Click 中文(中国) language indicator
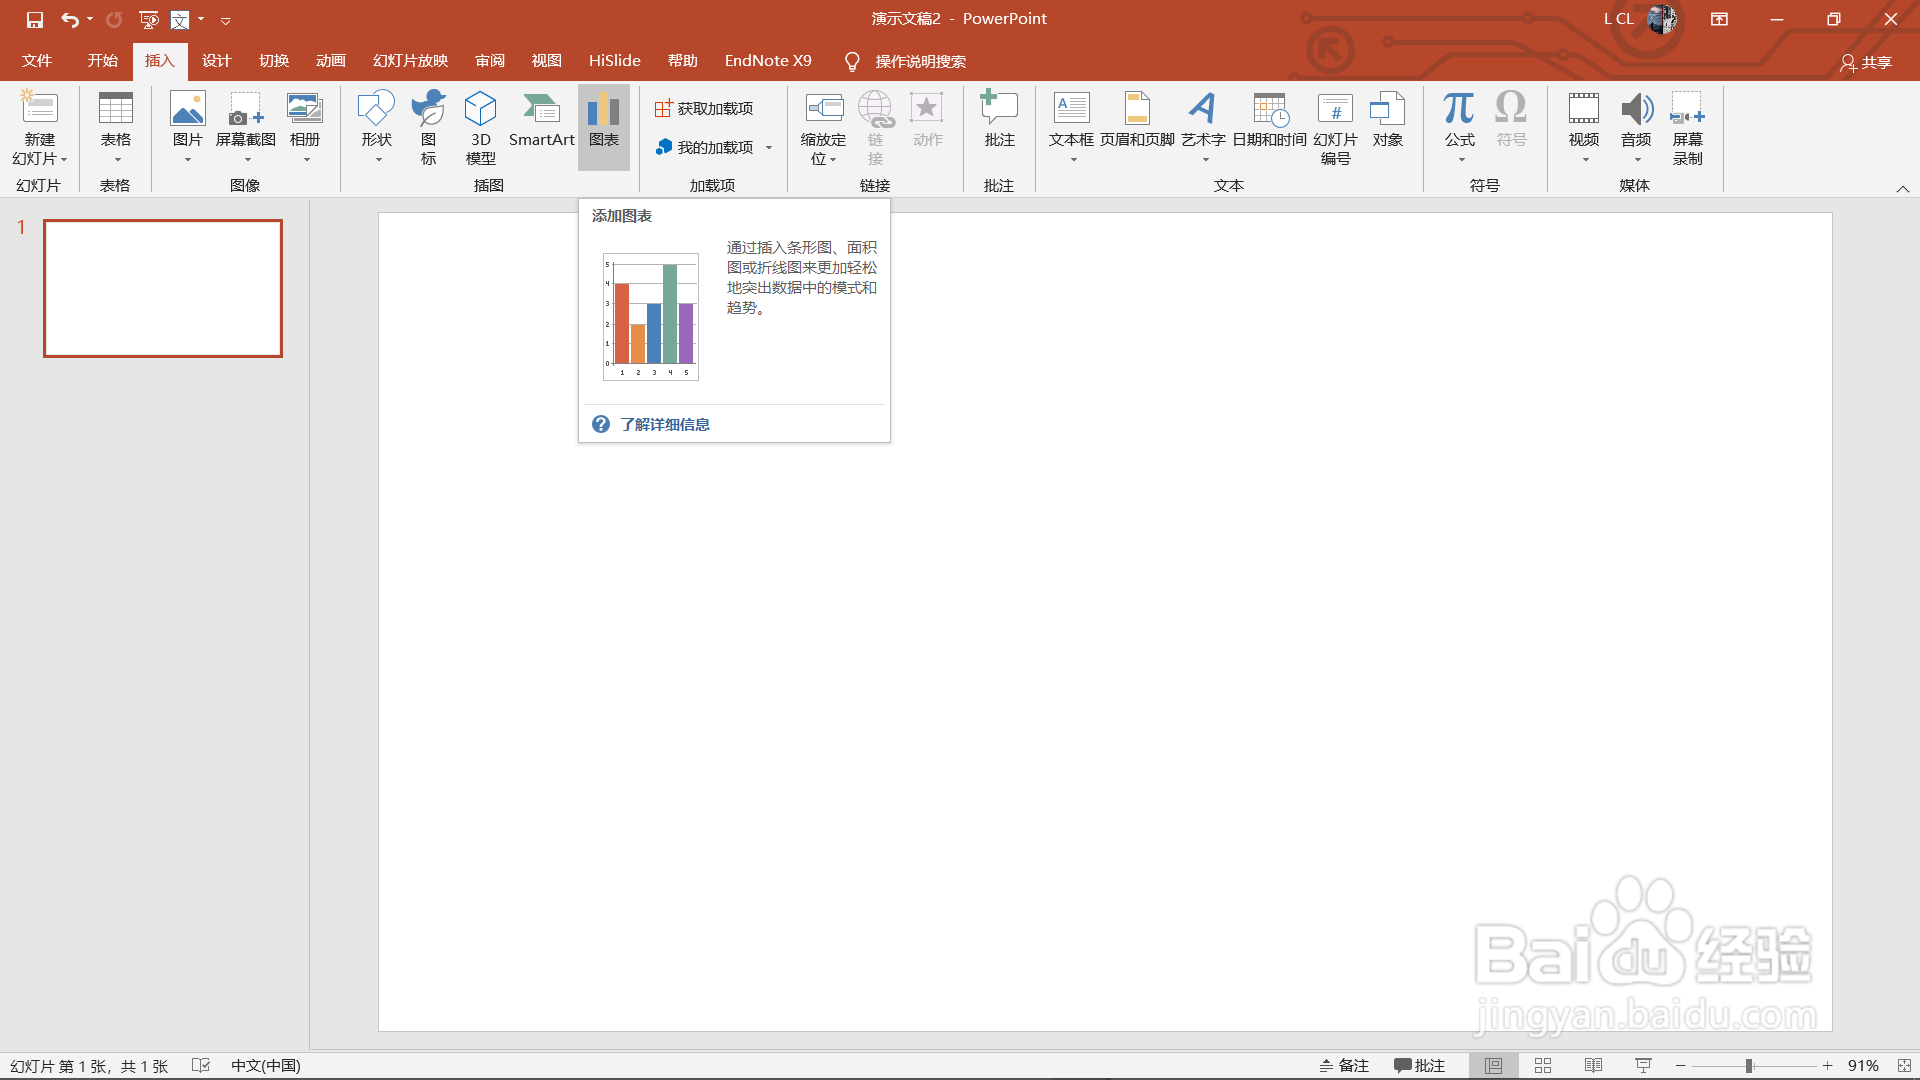Screen dimensions: 1920x1080 (266, 1066)
